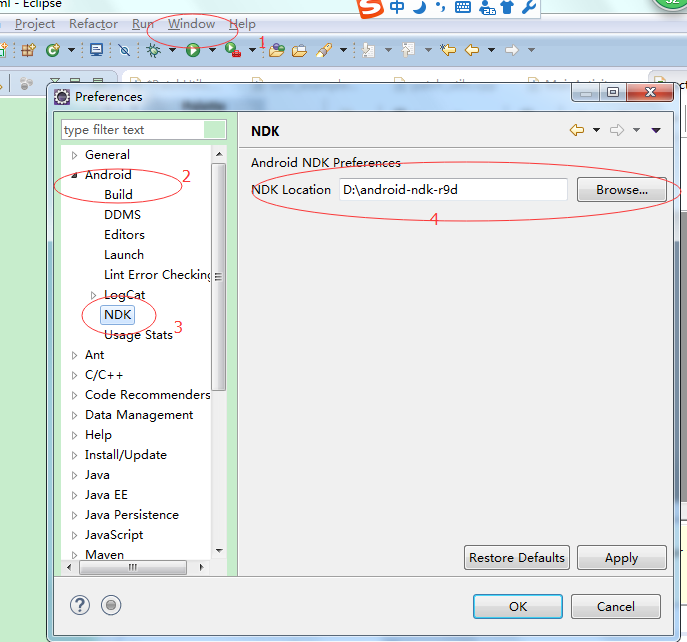Select the Build preference page

click(118, 195)
